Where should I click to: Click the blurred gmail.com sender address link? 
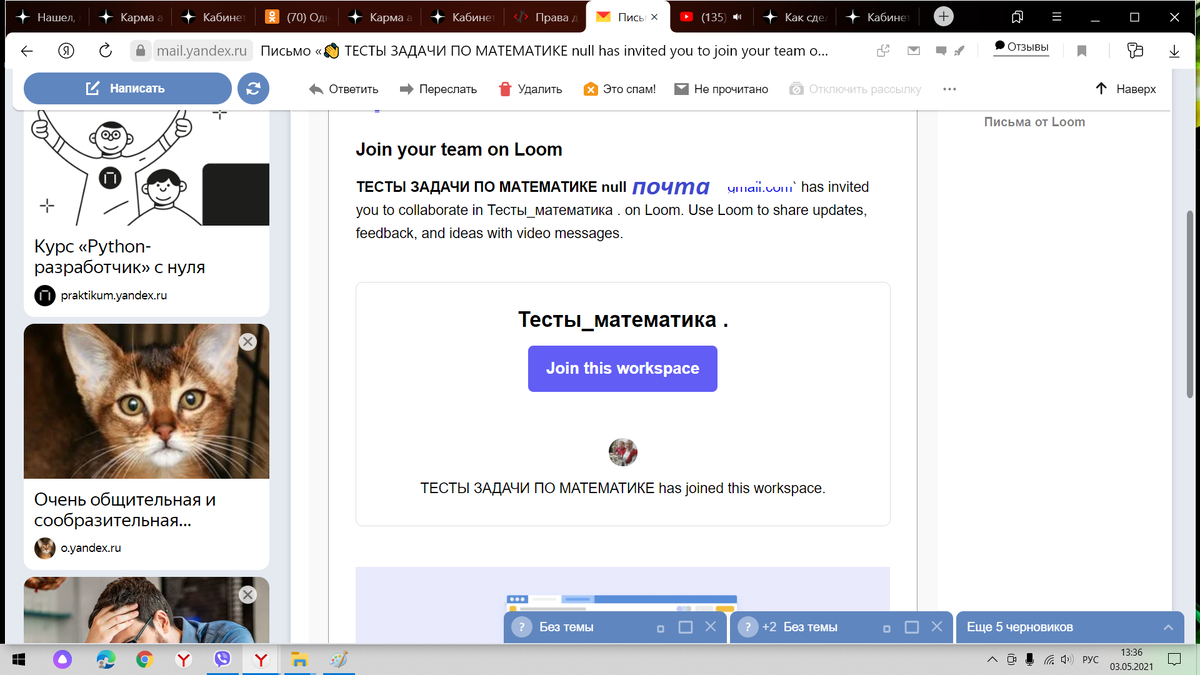point(760,186)
